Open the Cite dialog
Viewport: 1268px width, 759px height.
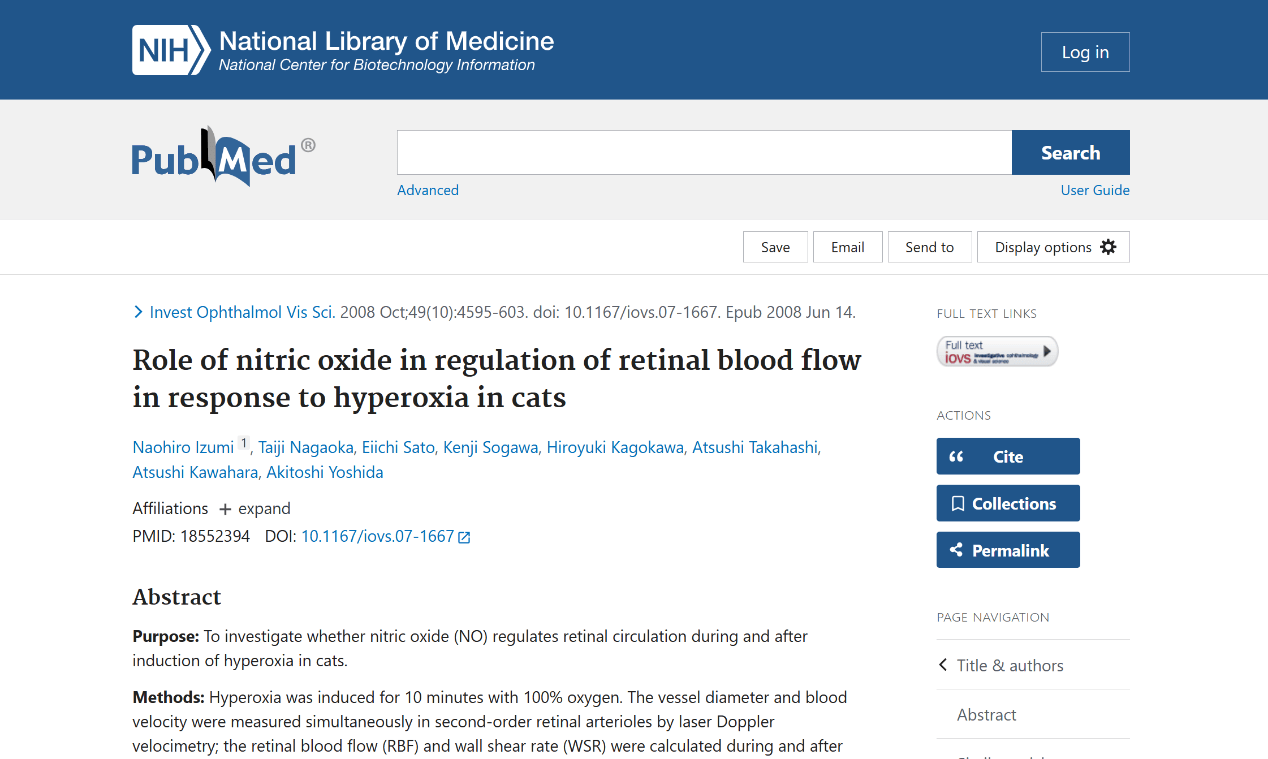(x=1007, y=456)
